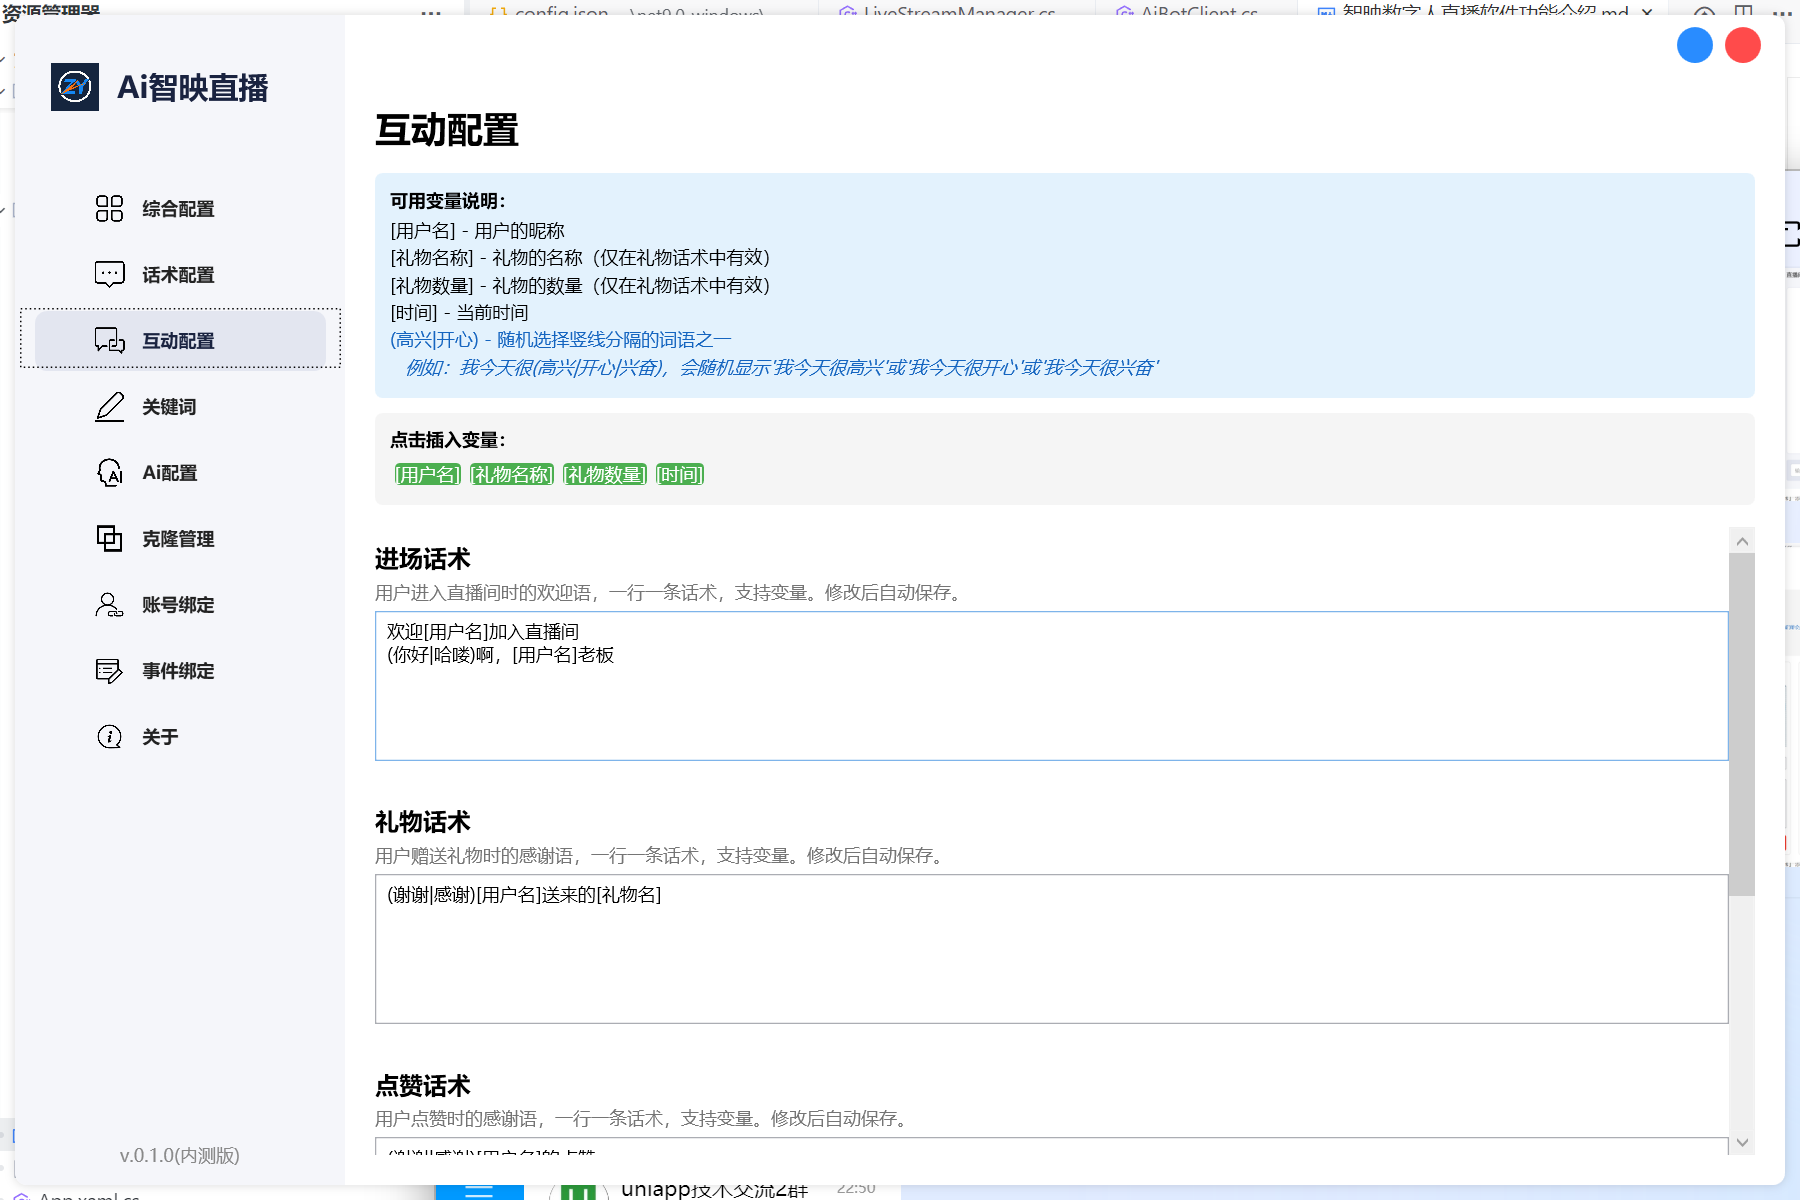Click the 礼物话术 description text
This screenshot has width=1800, height=1200.
tap(662, 855)
